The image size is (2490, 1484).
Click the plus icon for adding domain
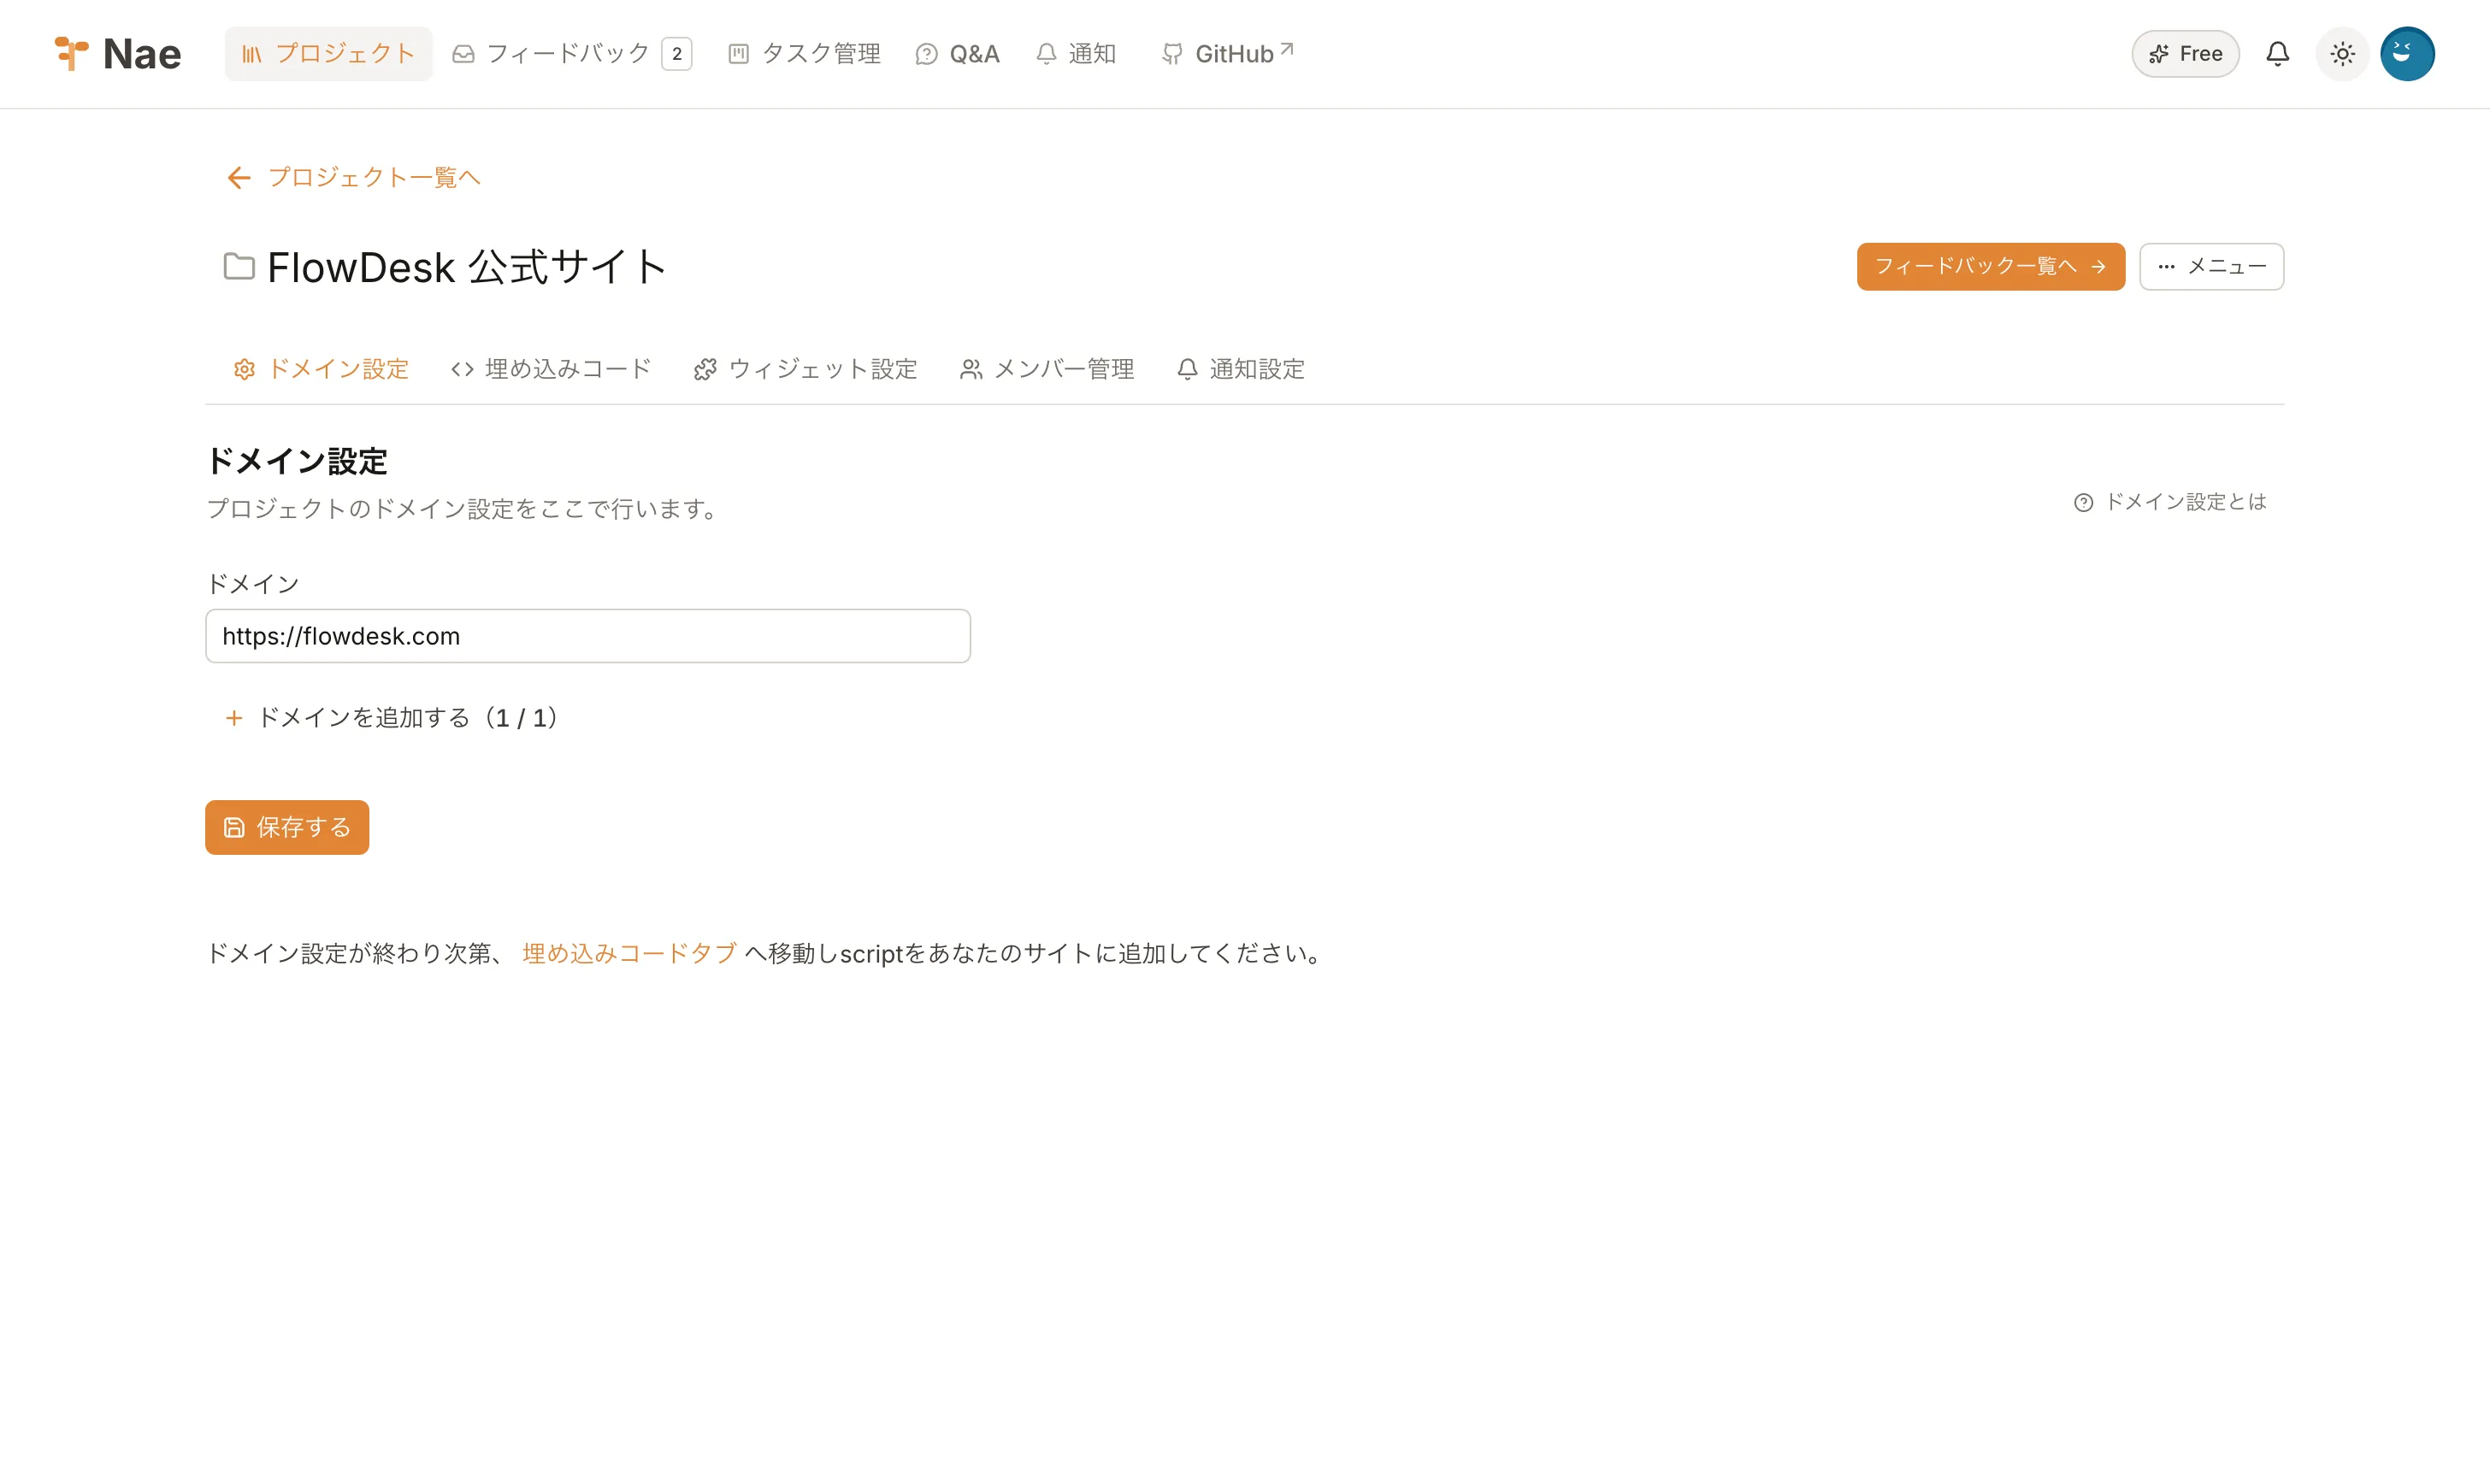234,718
